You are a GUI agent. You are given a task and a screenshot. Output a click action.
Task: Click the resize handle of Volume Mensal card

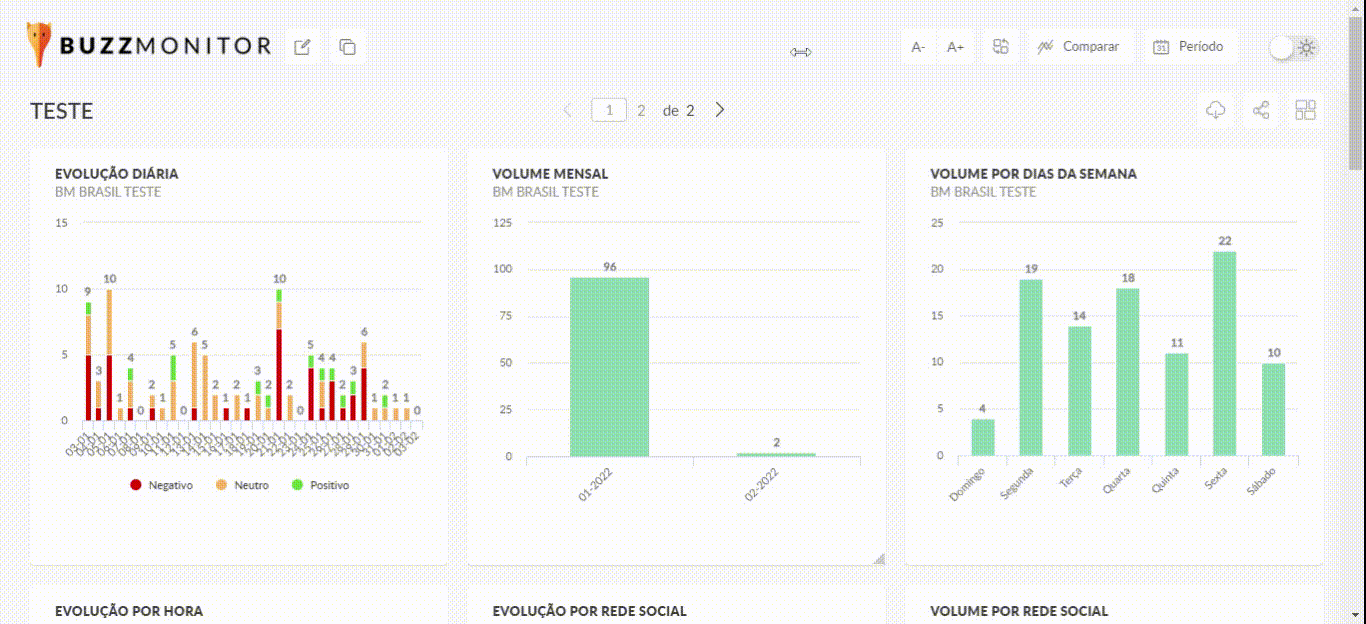point(879,558)
